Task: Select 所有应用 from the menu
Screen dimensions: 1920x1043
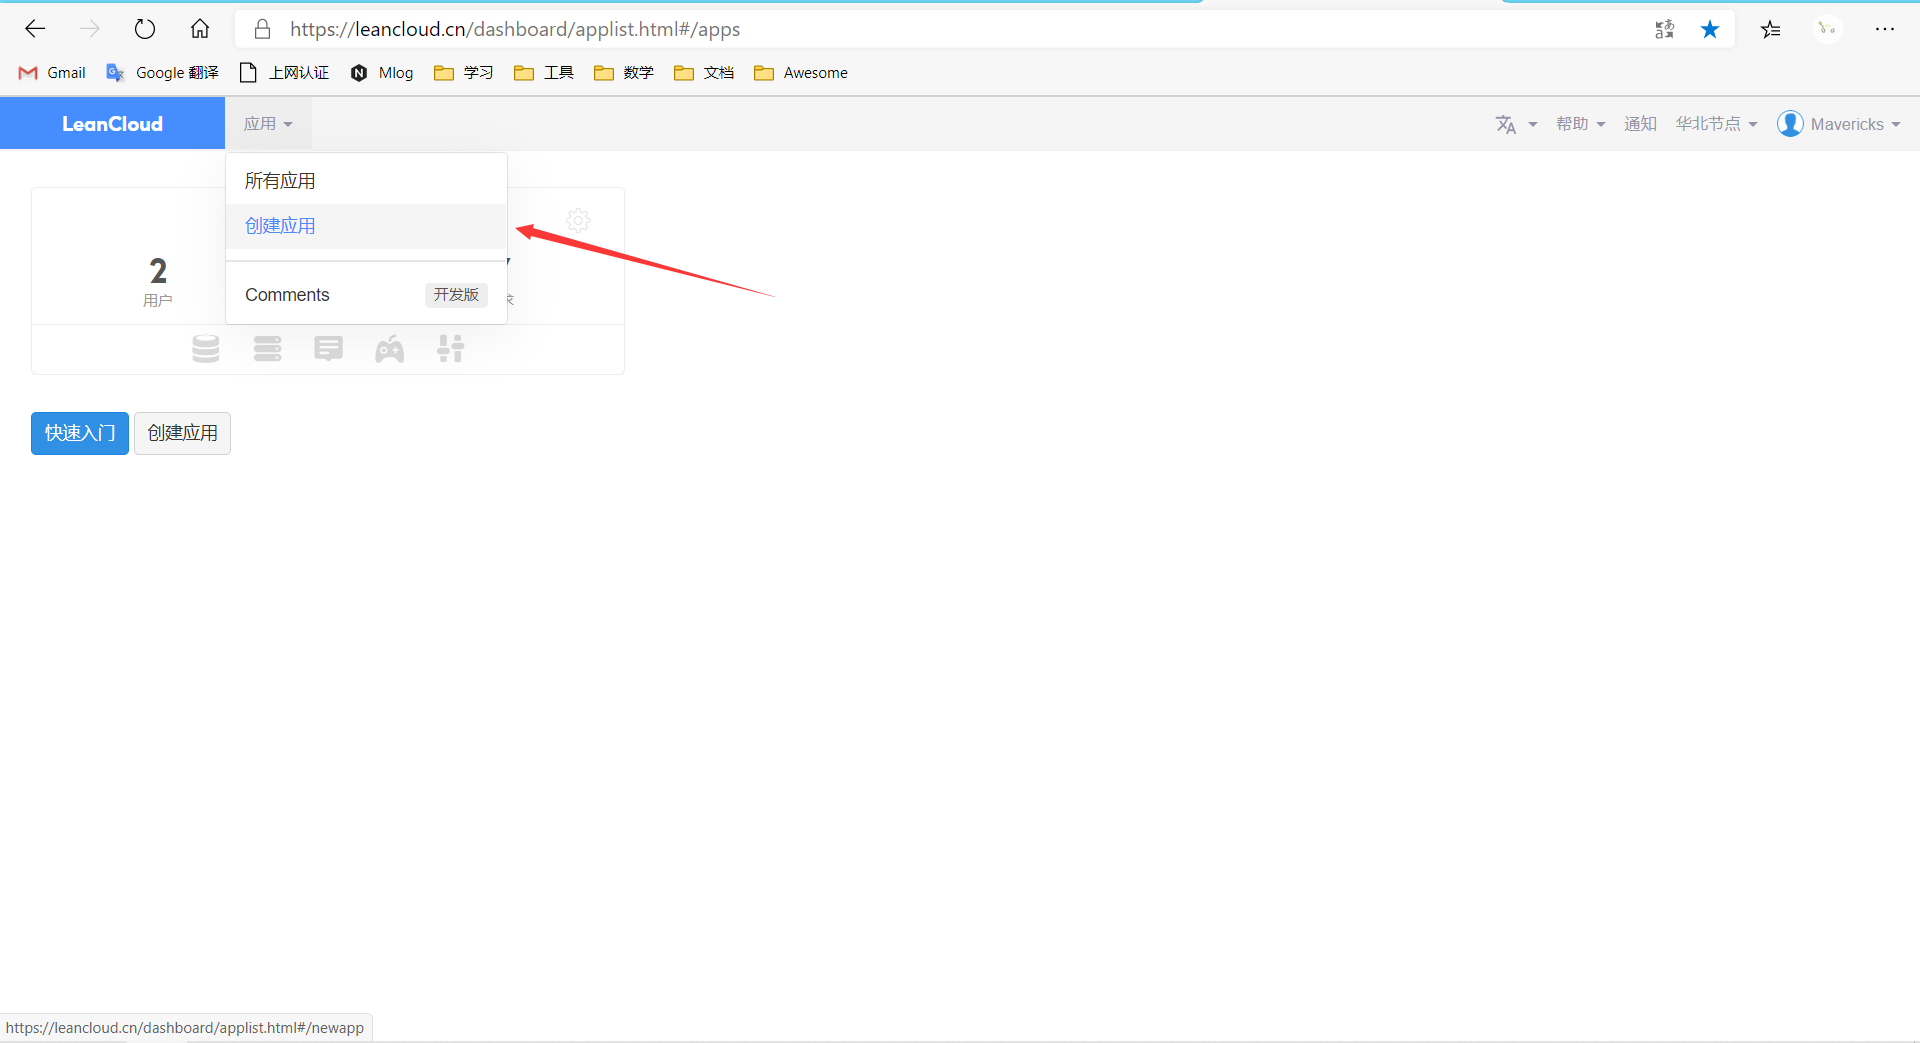Action: coord(366,181)
